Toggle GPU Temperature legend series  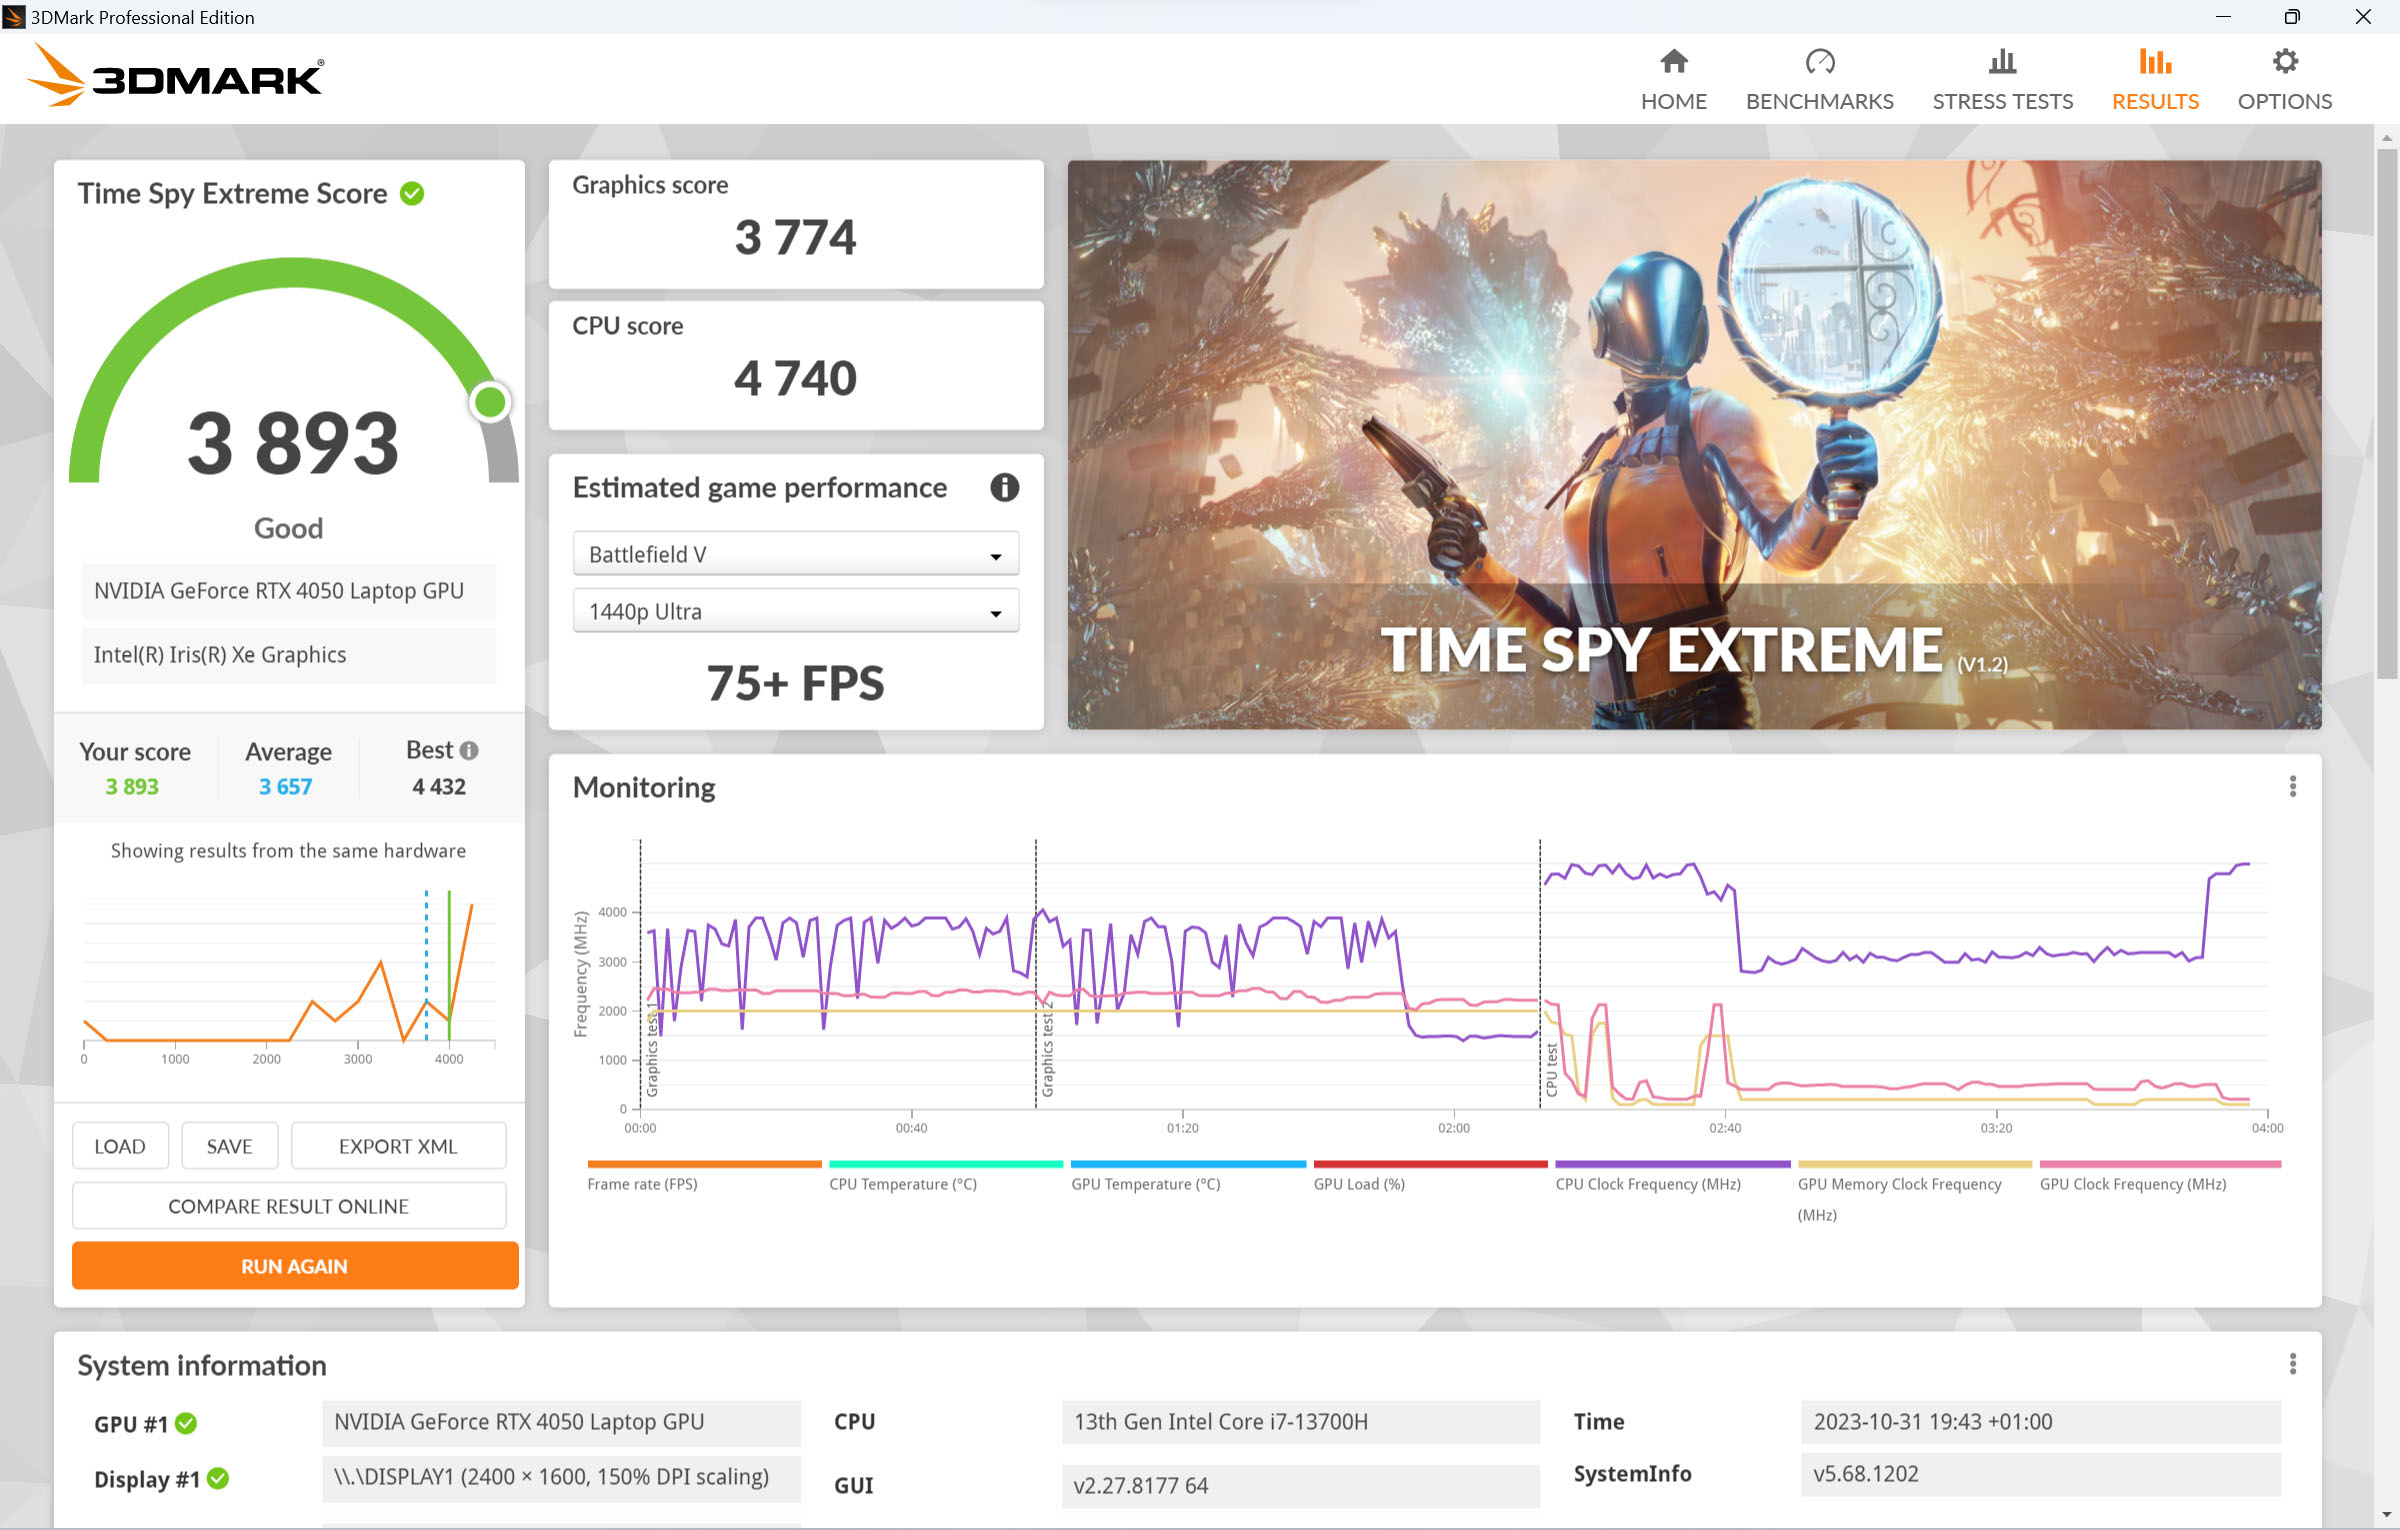1145,1184
